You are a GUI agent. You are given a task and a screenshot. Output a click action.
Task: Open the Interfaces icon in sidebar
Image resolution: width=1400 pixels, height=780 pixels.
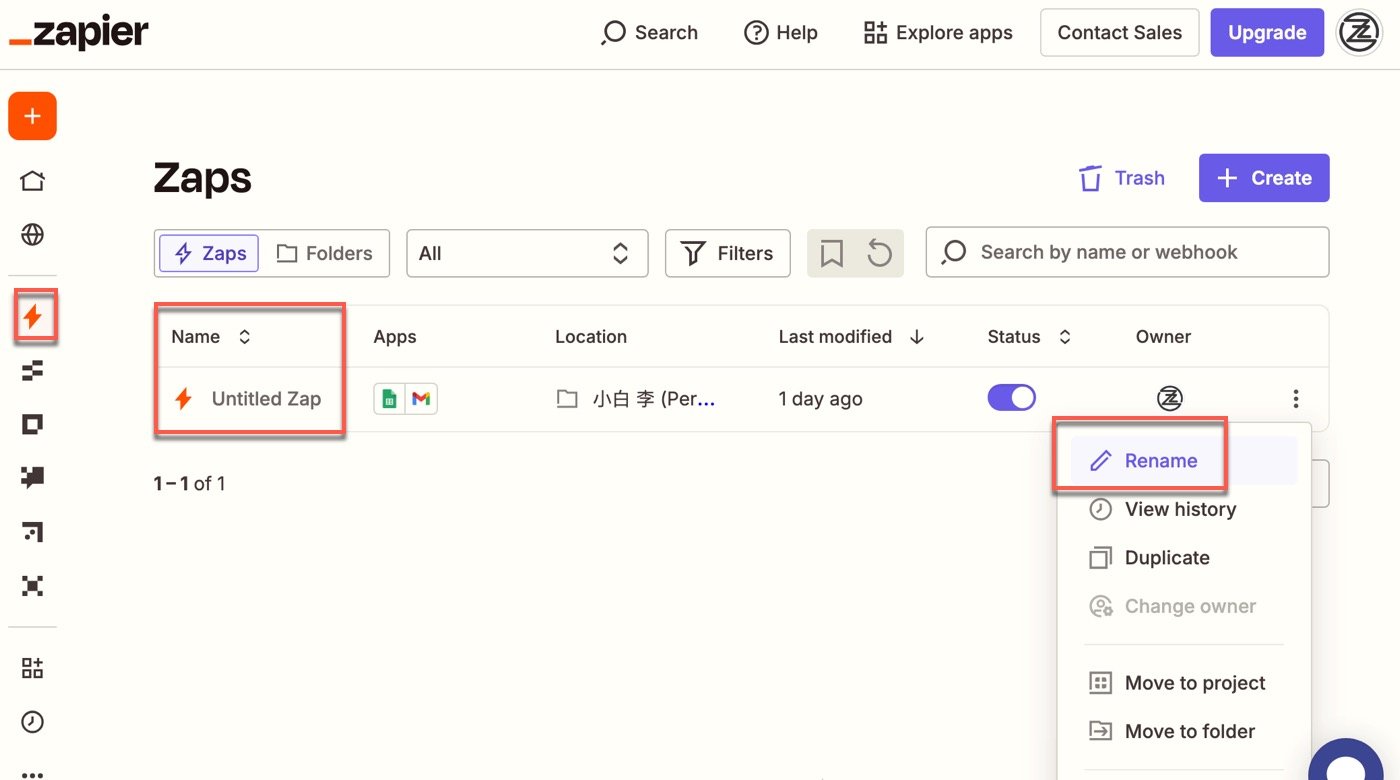32,425
